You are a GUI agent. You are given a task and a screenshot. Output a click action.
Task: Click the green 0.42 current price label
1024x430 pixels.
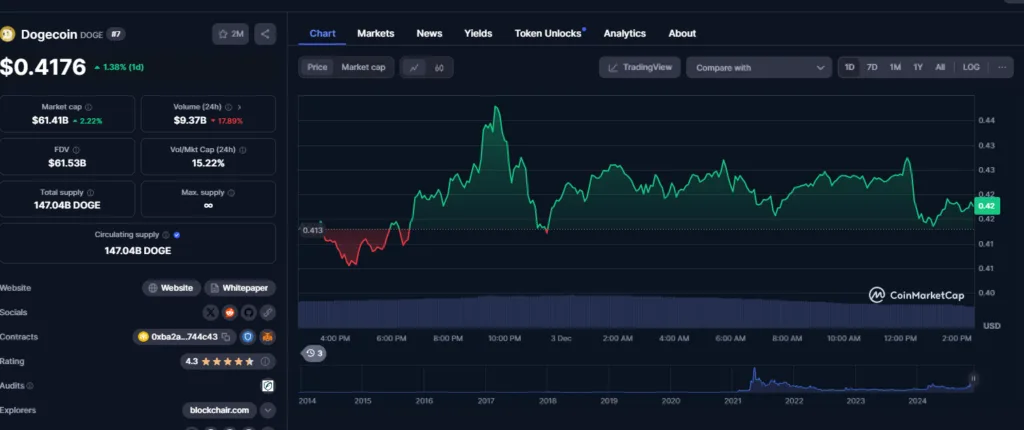tap(987, 206)
